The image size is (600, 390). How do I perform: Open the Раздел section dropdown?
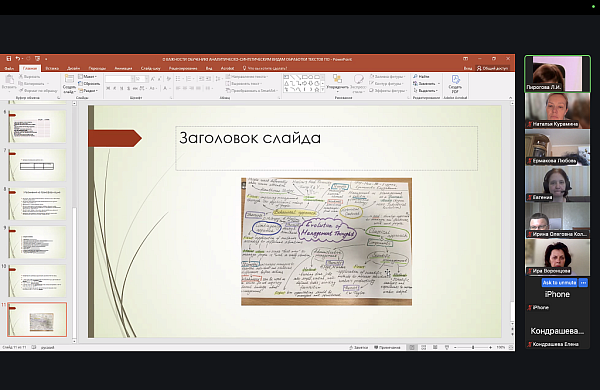[88, 91]
